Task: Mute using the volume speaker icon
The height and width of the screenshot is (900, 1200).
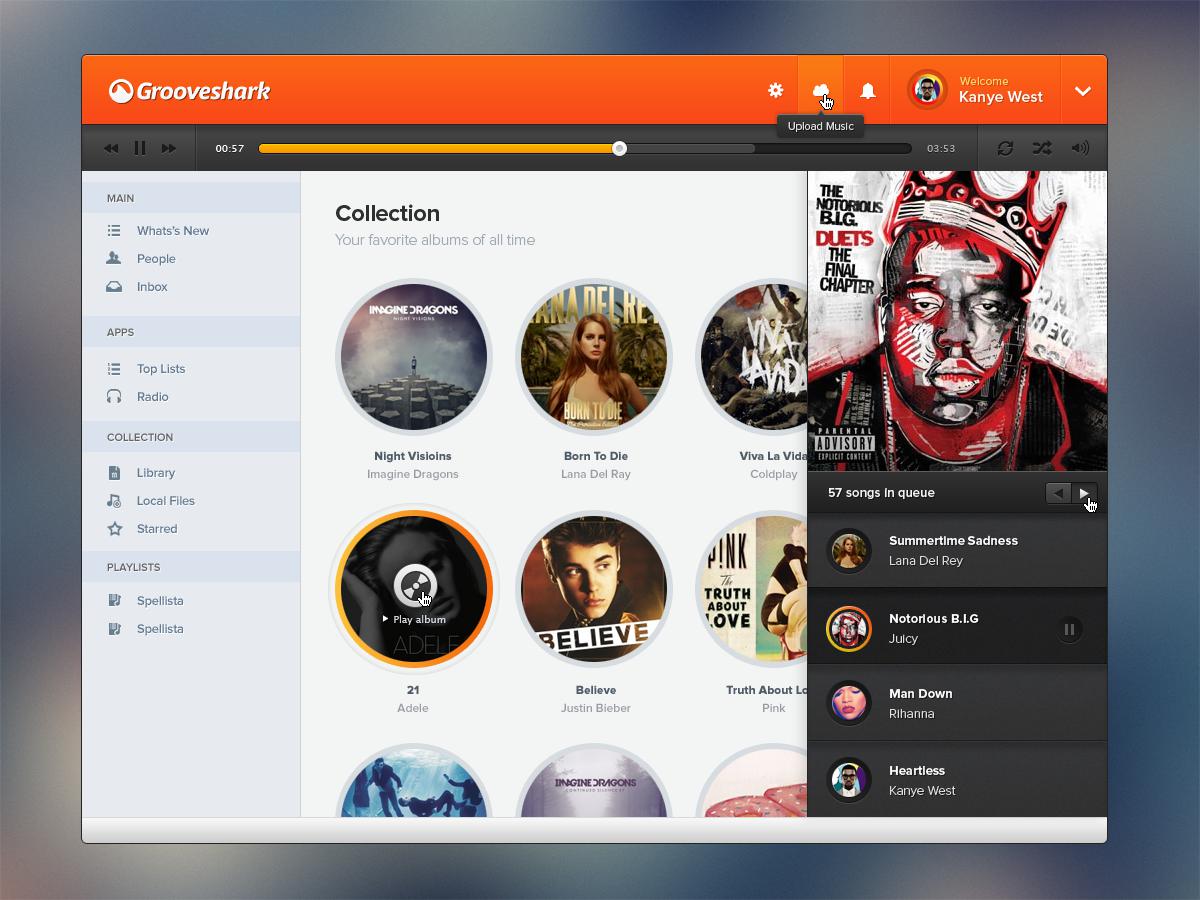Action: [1080, 148]
